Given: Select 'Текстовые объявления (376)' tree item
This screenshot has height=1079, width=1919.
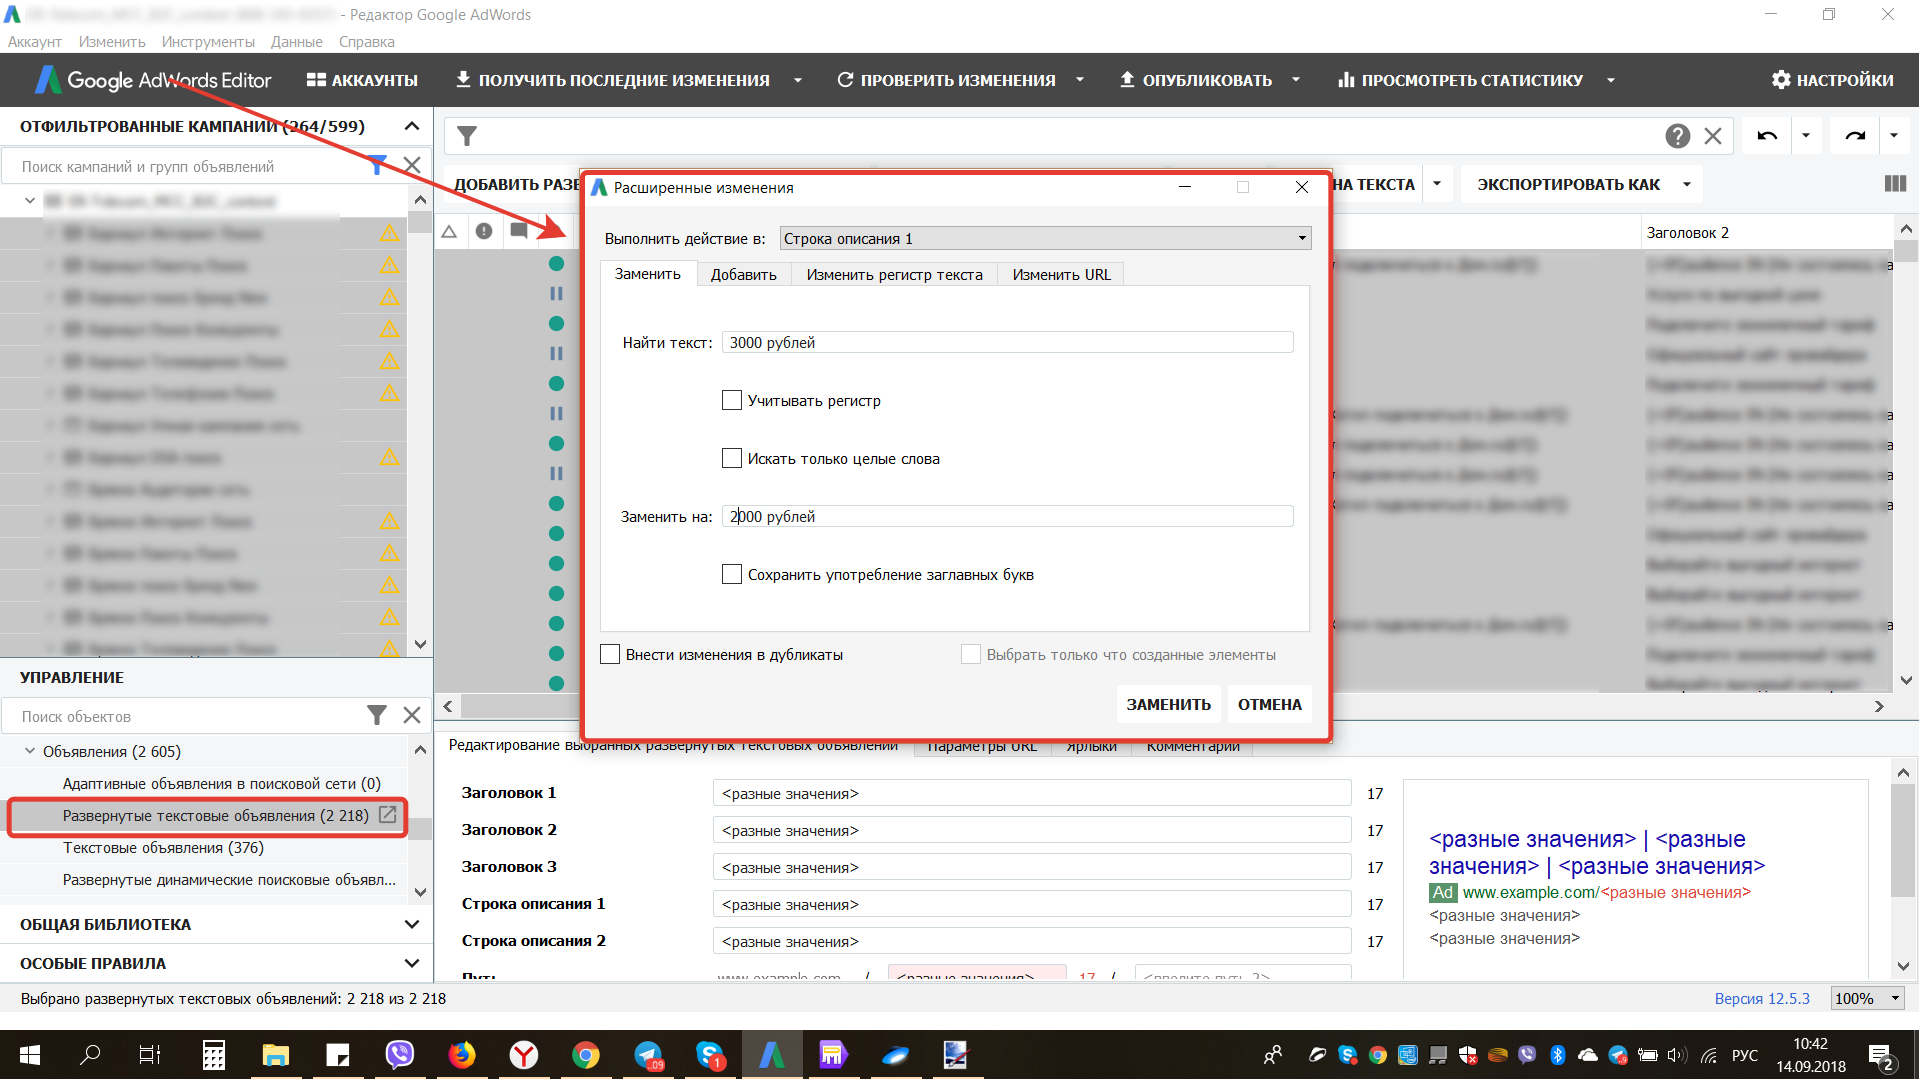Looking at the screenshot, I should [163, 847].
